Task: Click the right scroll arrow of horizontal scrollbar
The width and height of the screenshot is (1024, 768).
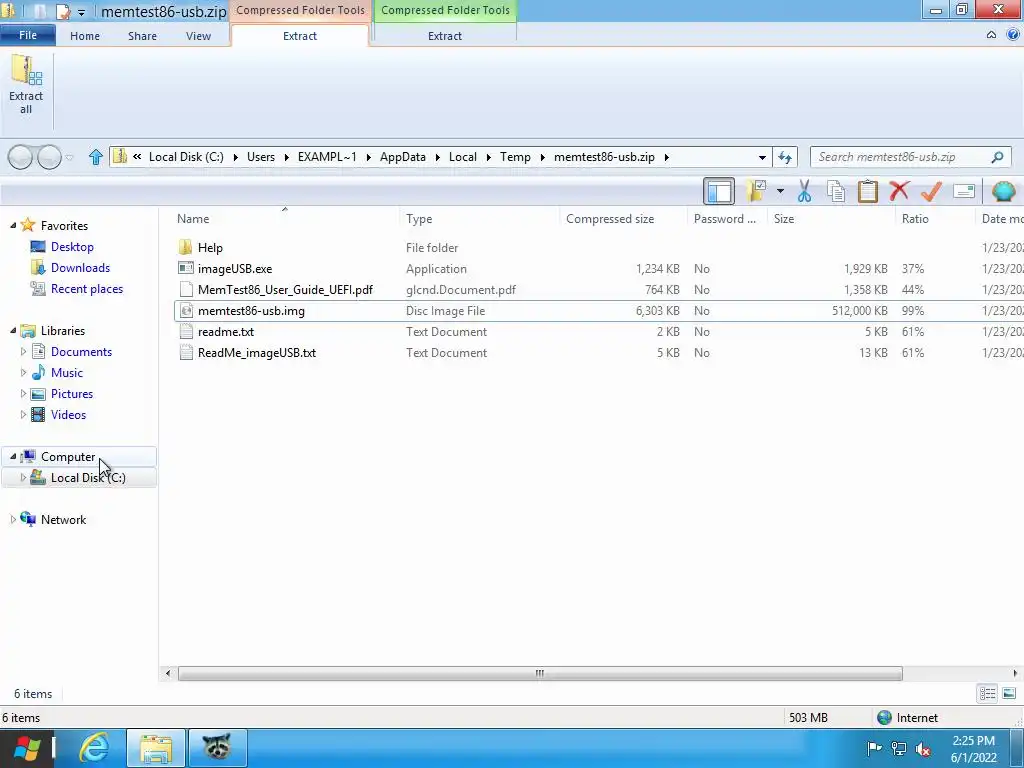Action: tap(1015, 673)
